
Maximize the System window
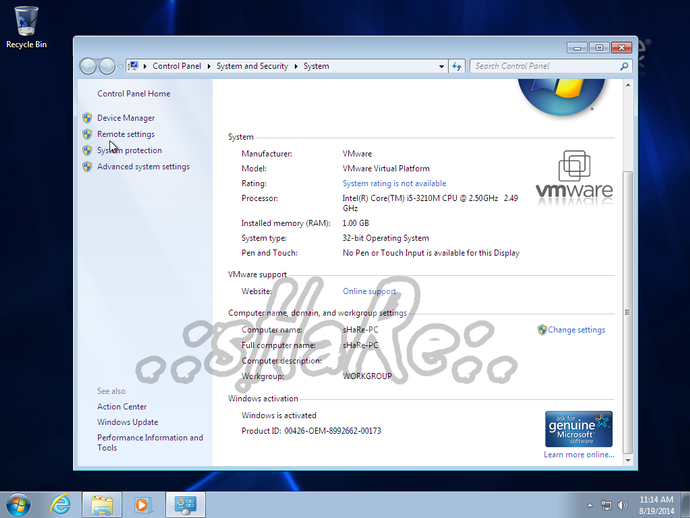pos(599,47)
